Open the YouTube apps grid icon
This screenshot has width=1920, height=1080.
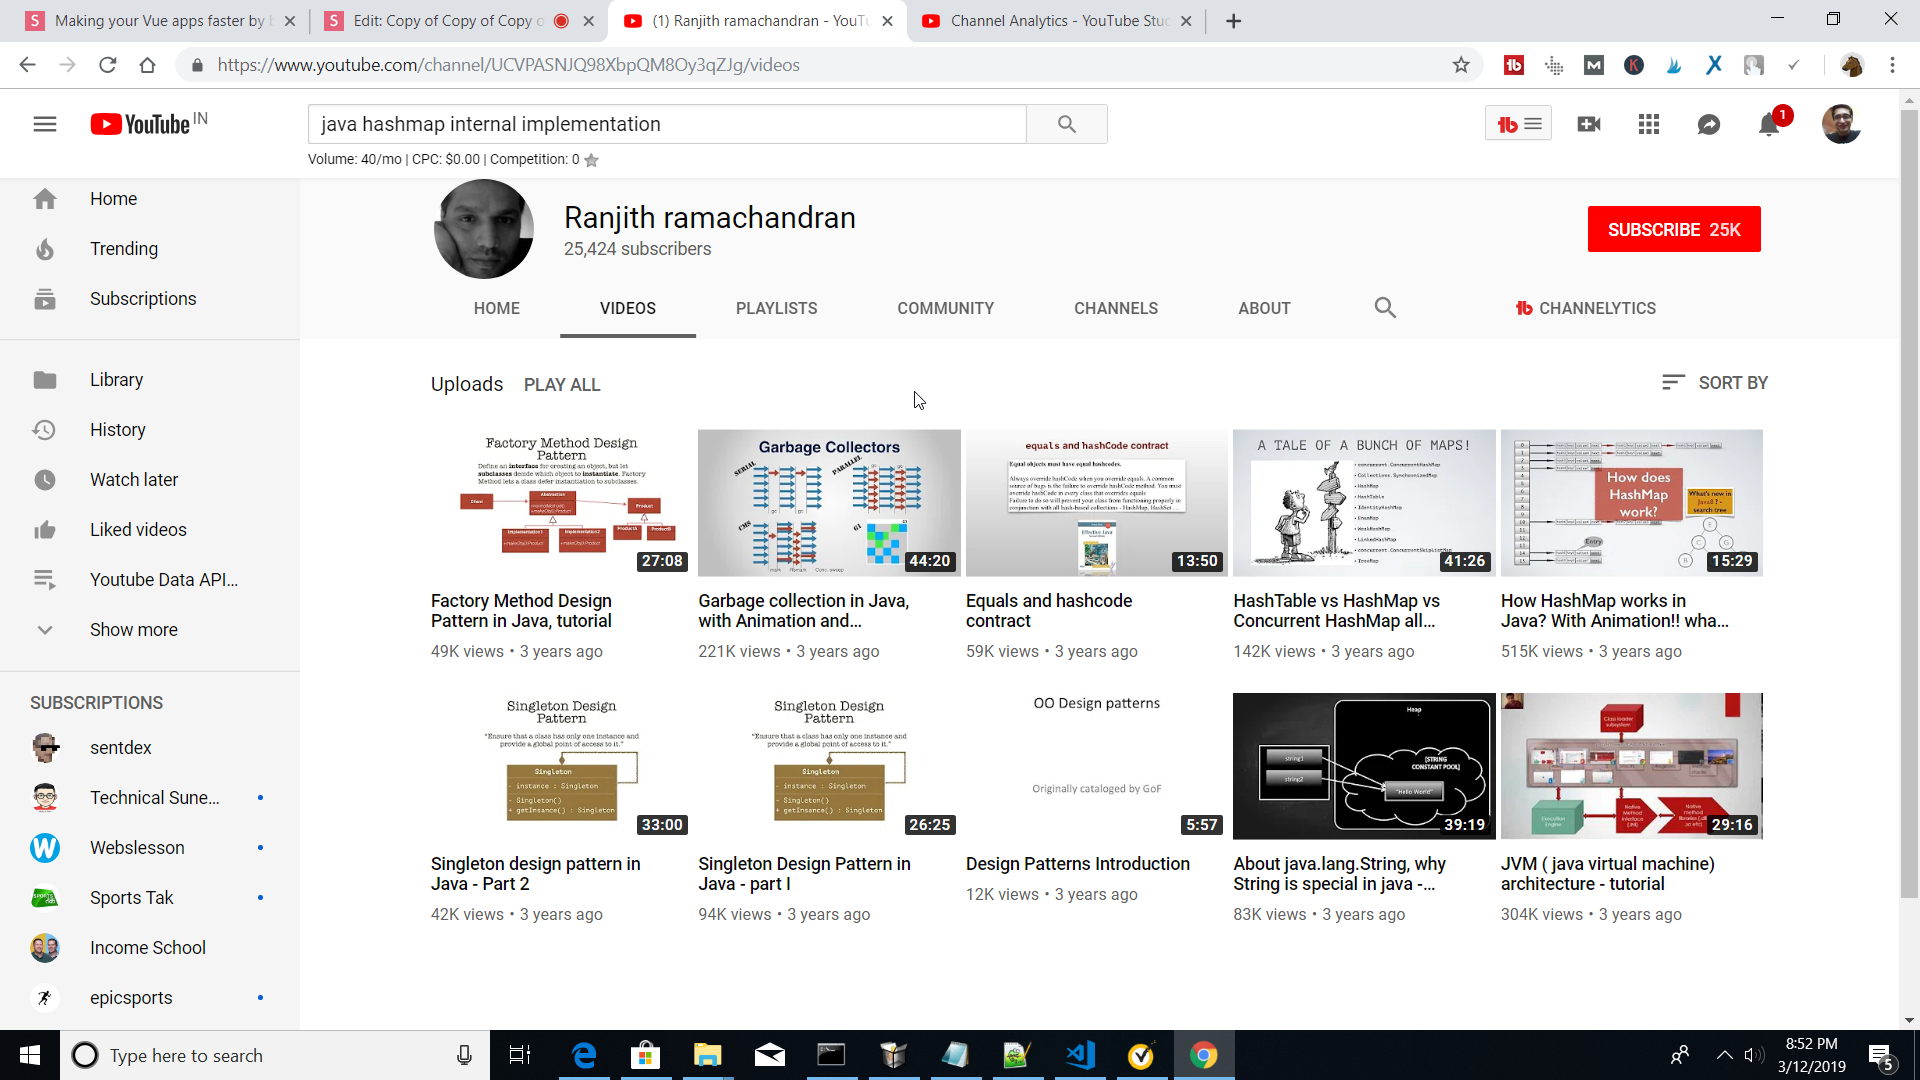point(1648,124)
